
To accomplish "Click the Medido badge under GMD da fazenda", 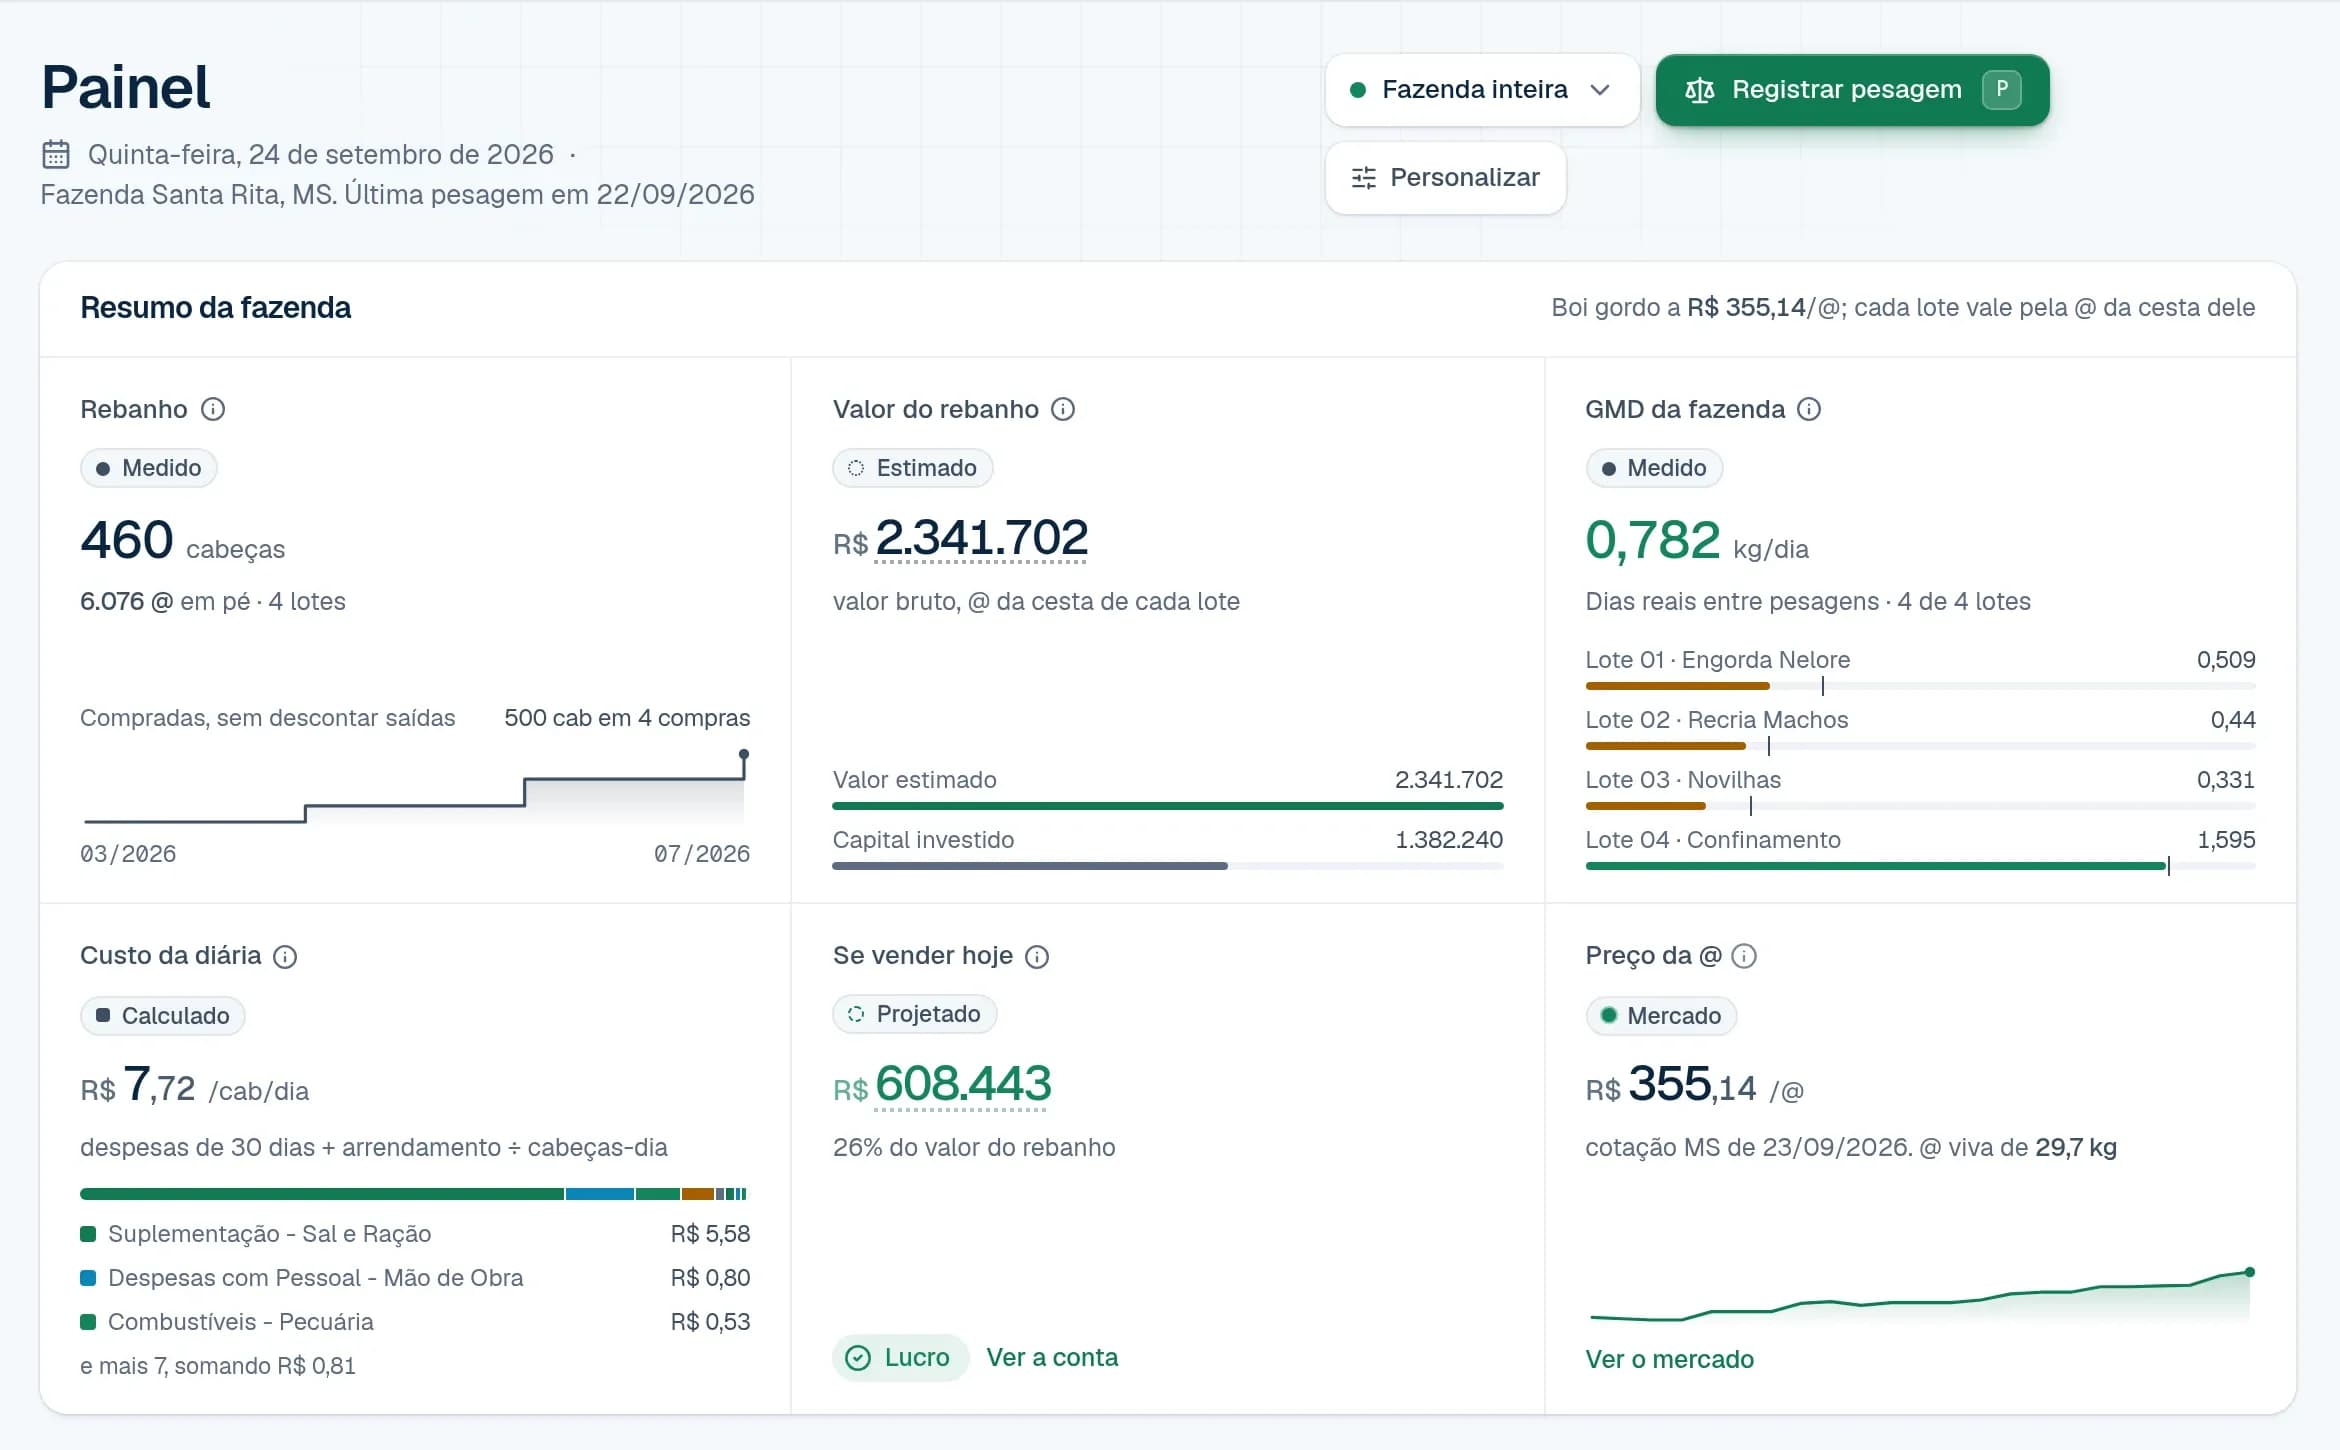I will click(1654, 468).
